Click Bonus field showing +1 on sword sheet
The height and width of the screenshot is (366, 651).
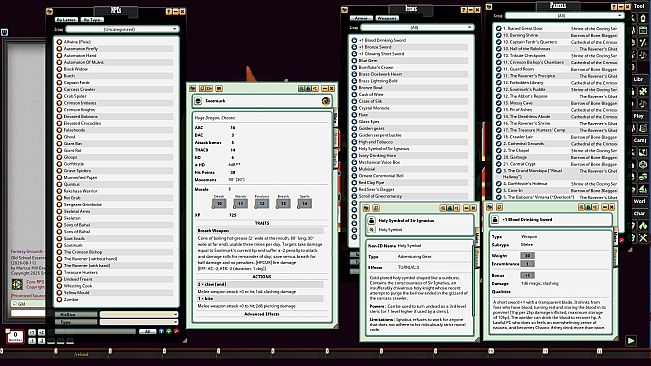click(527, 275)
